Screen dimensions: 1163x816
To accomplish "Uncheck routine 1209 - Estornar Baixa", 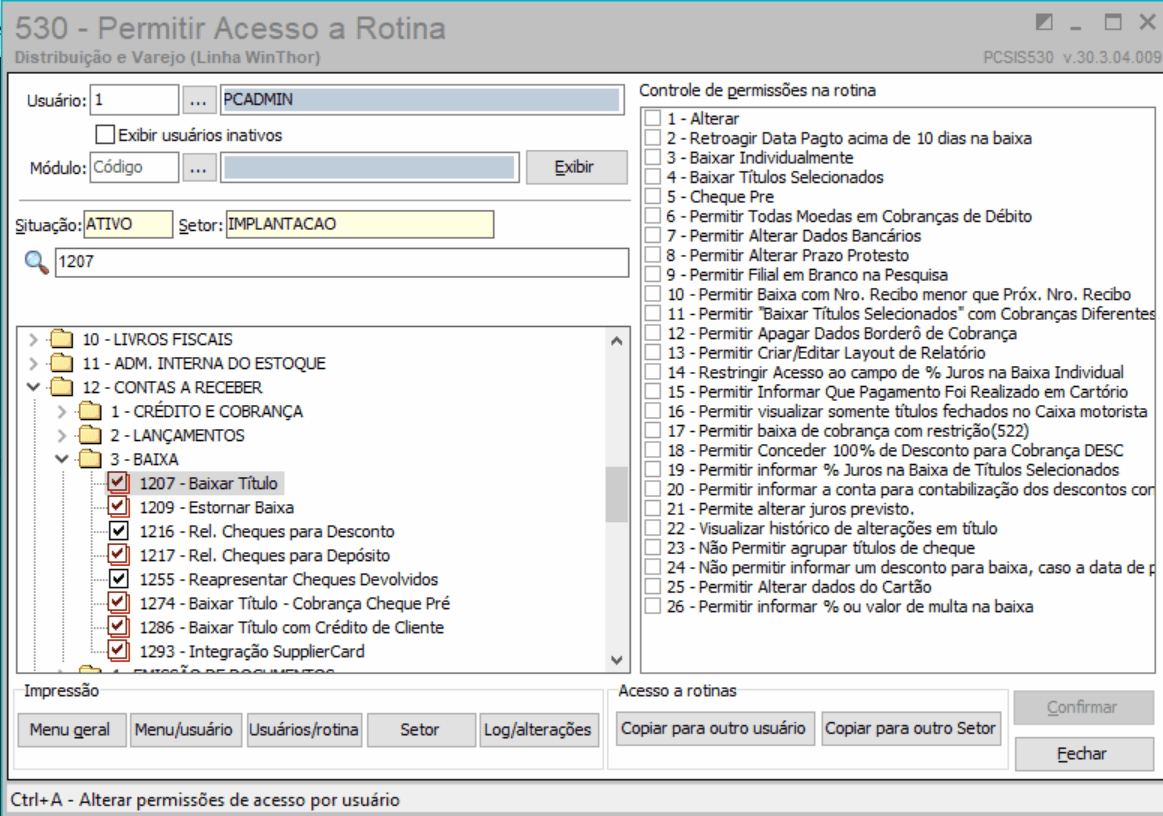I will point(118,507).
